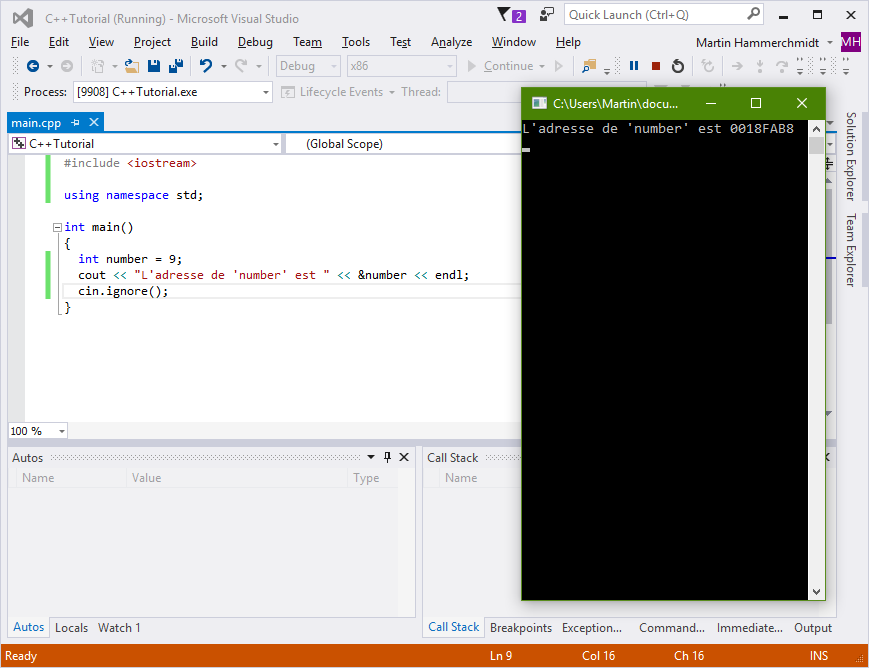869x668 pixels.
Task: Open the View menu
Action: point(101,42)
